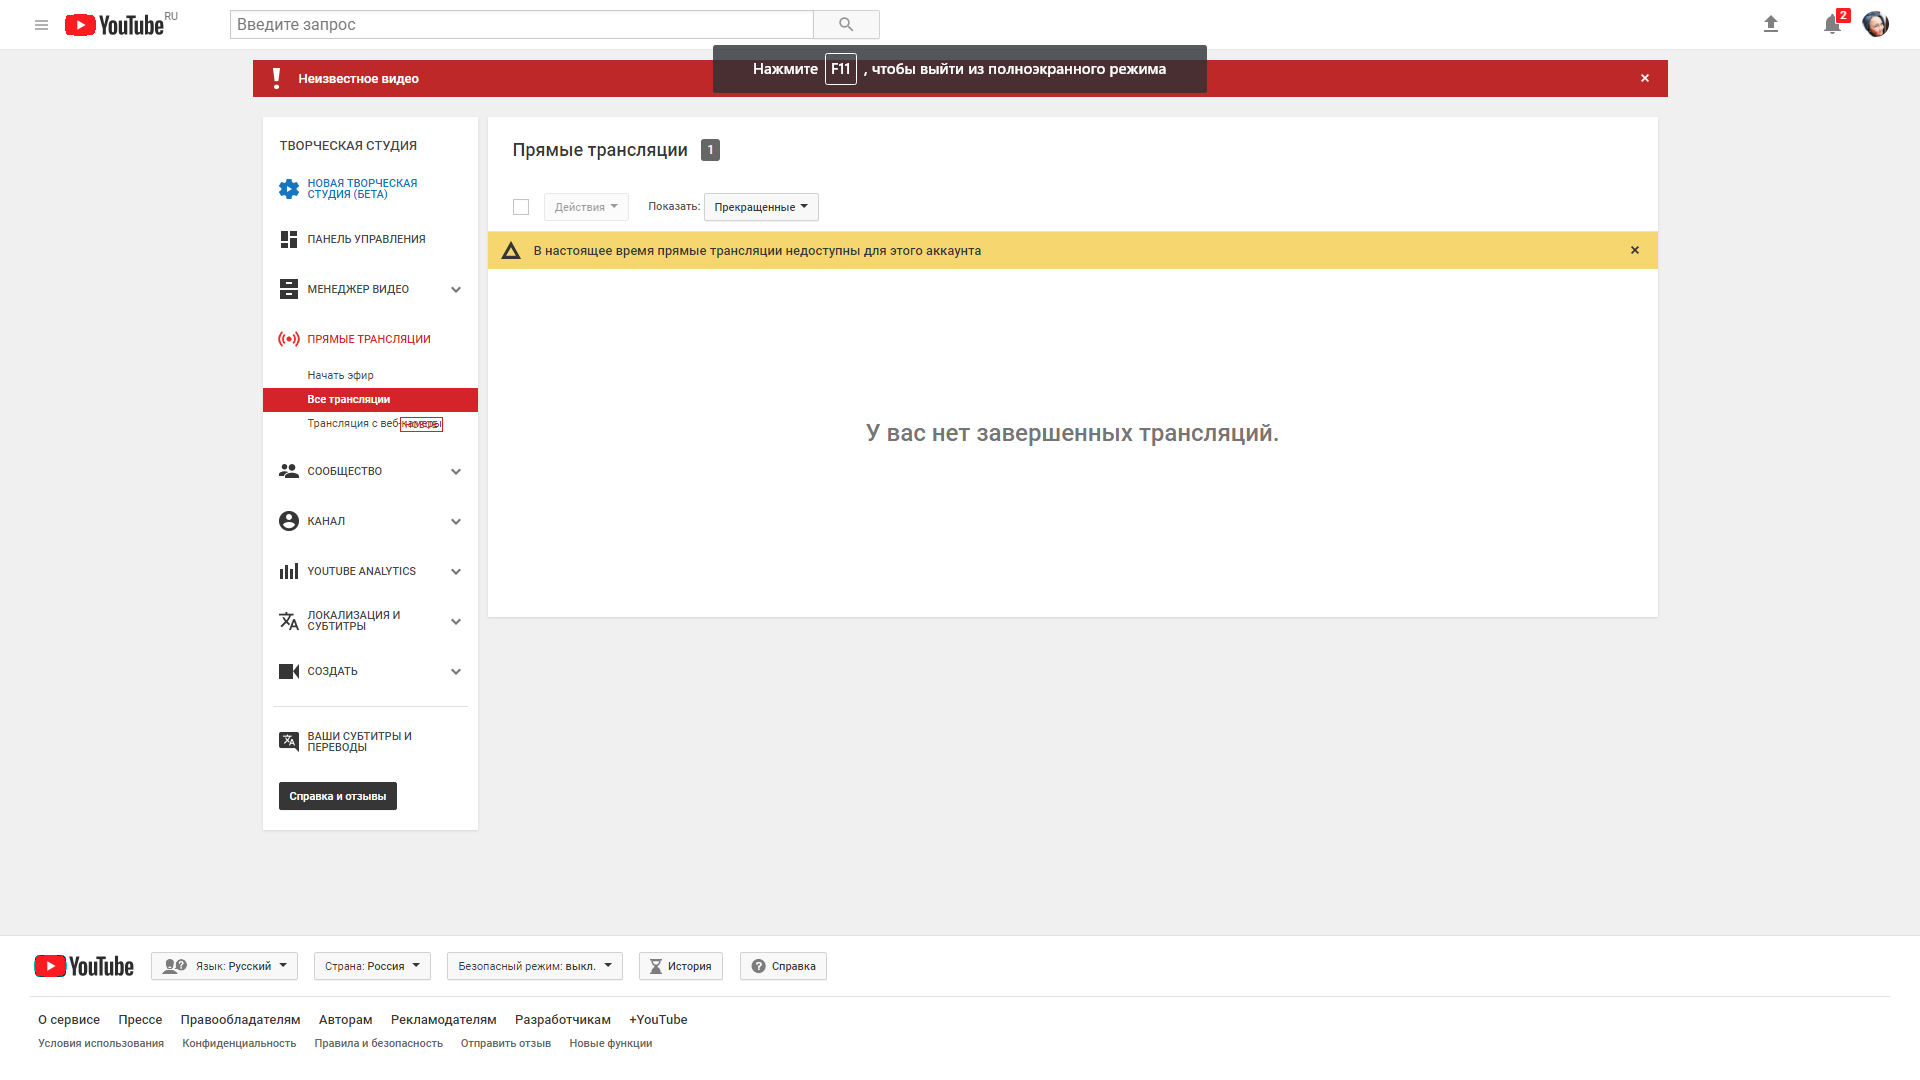Click the language people icon in footer
The width and height of the screenshot is (1920, 1080).
(x=175, y=966)
